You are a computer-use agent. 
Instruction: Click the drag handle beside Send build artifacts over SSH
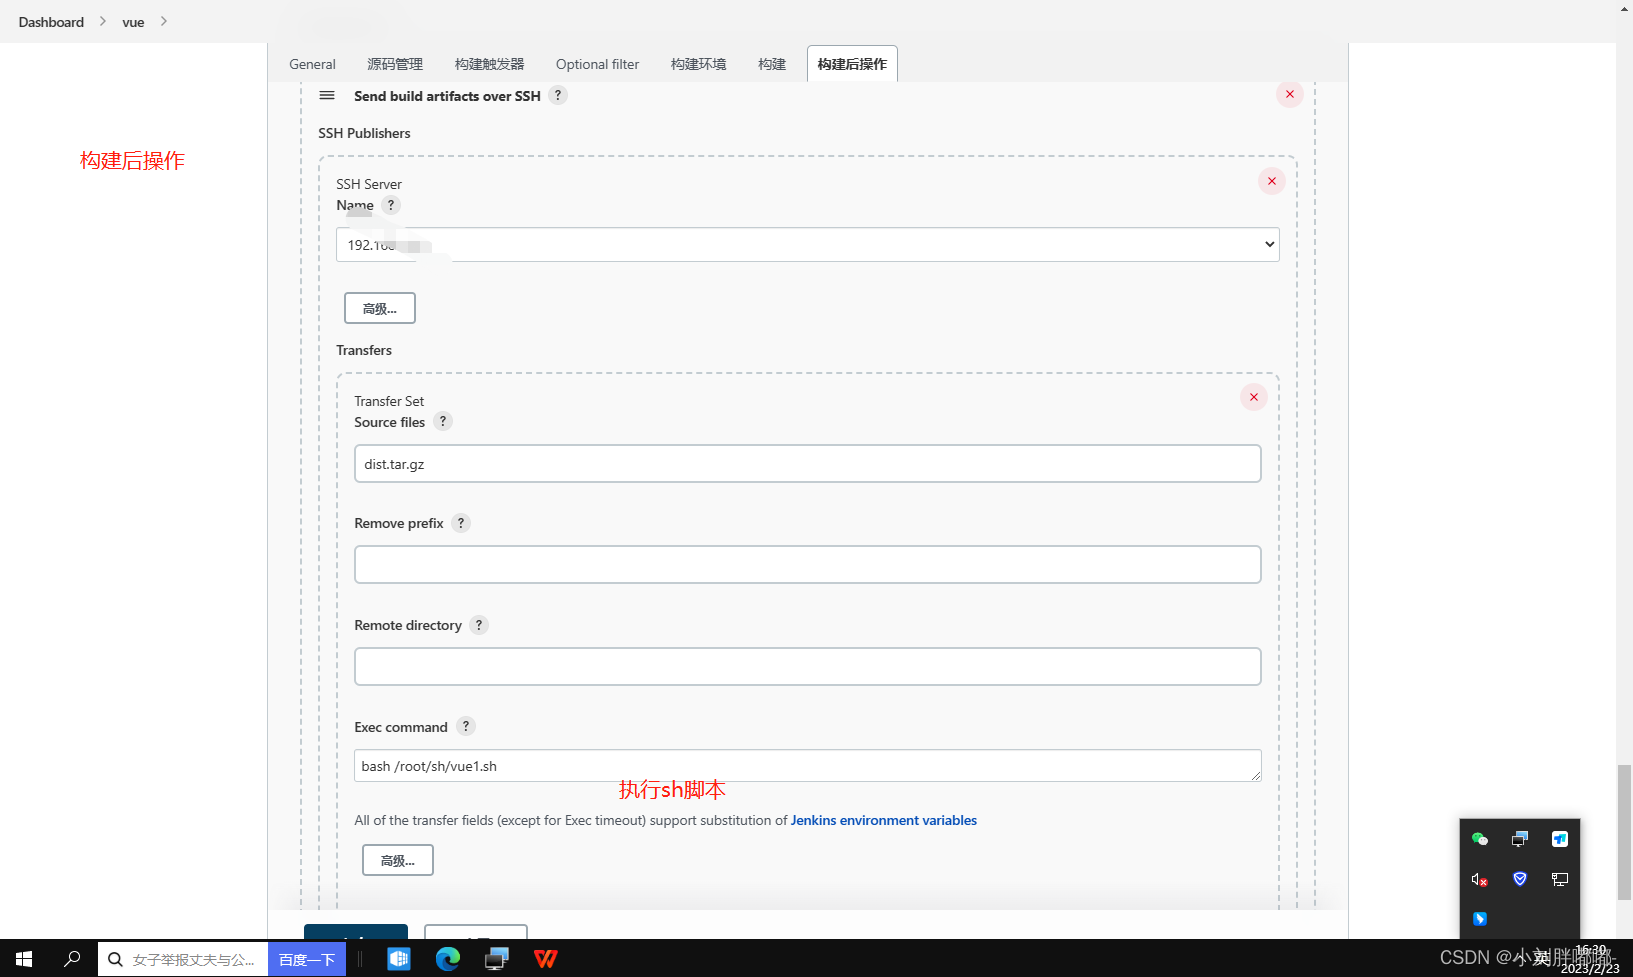[327, 95]
